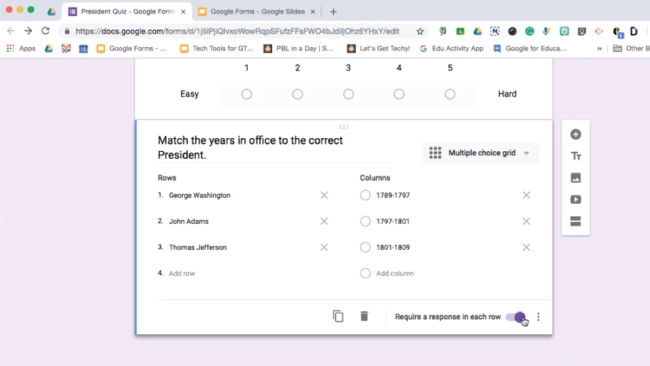Switch to the Google Forms - Google Slides tab
The image size is (650, 366).
(257, 12)
